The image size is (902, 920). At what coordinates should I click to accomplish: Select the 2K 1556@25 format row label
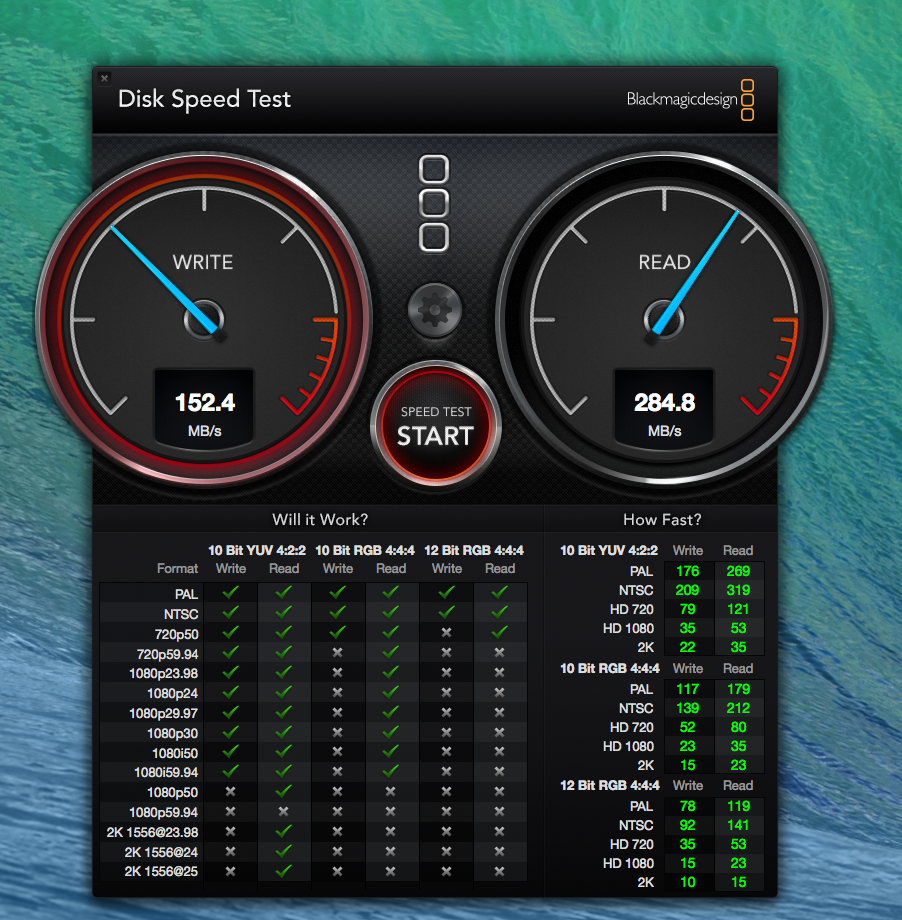click(161, 871)
